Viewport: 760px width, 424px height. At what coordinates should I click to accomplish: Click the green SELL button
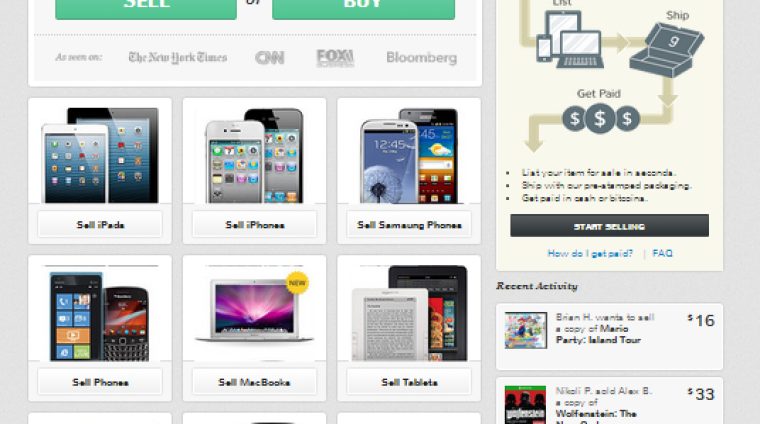[146, 9]
